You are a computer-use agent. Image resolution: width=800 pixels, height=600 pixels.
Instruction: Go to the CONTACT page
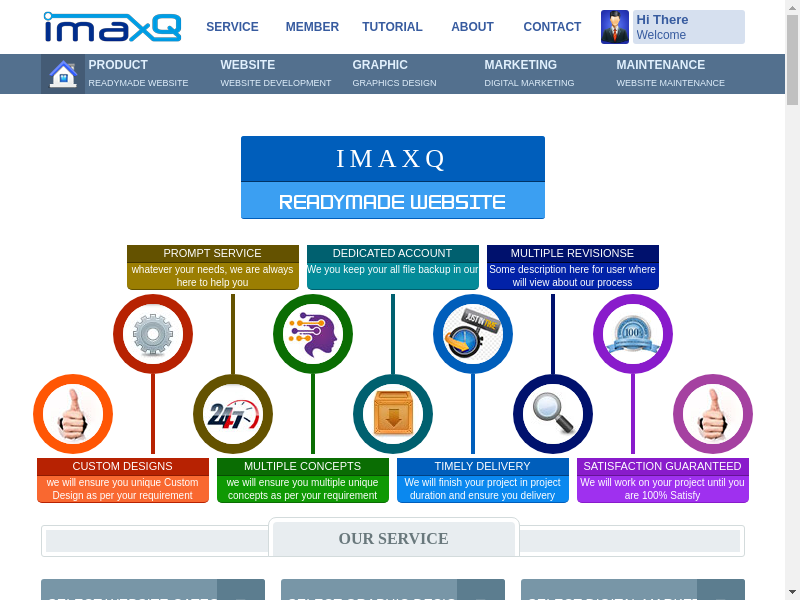coord(552,27)
